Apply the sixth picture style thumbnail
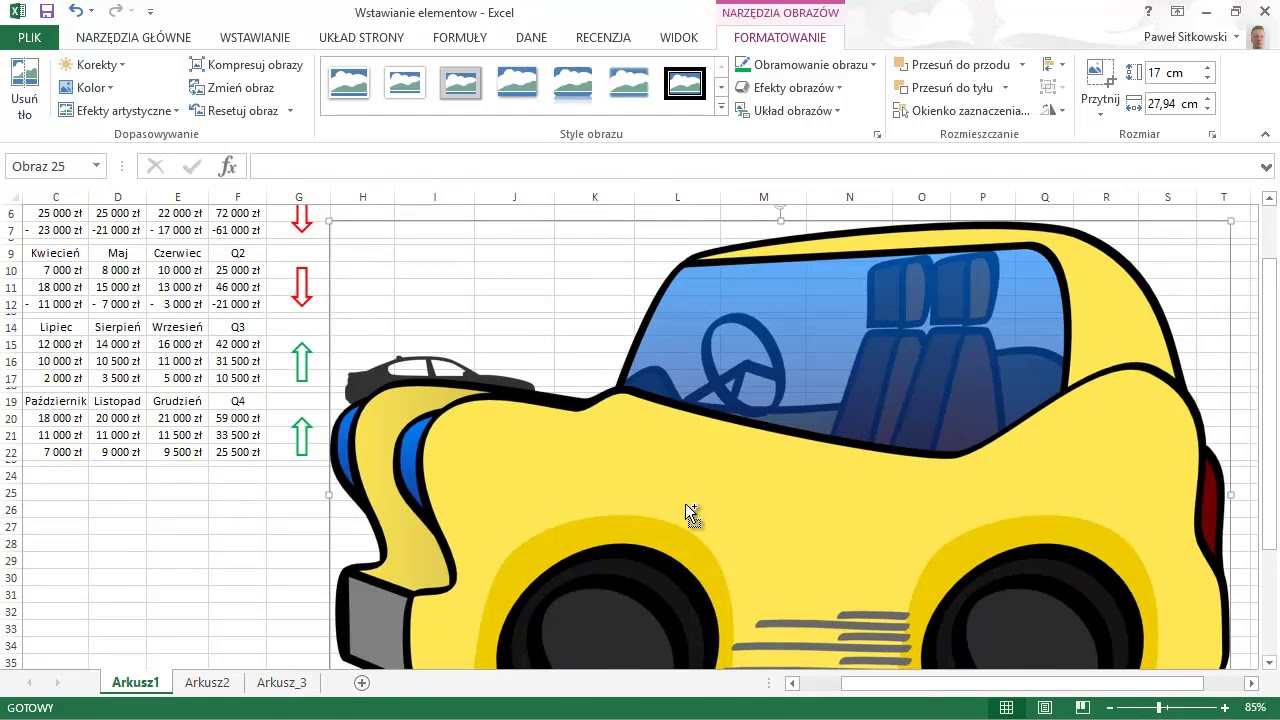Viewport: 1280px width, 720px height. pos(628,83)
